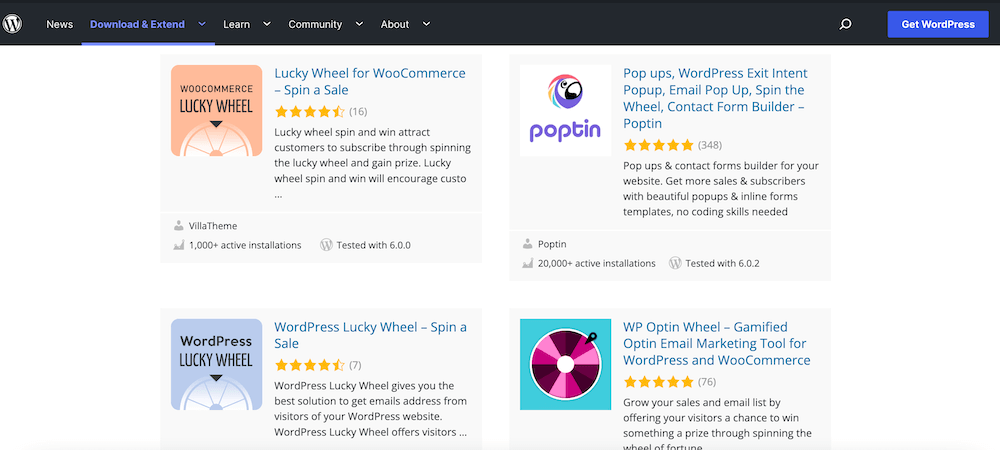Expand the About menu chevron
Viewport: 1000px width, 450px height.
[426, 24]
